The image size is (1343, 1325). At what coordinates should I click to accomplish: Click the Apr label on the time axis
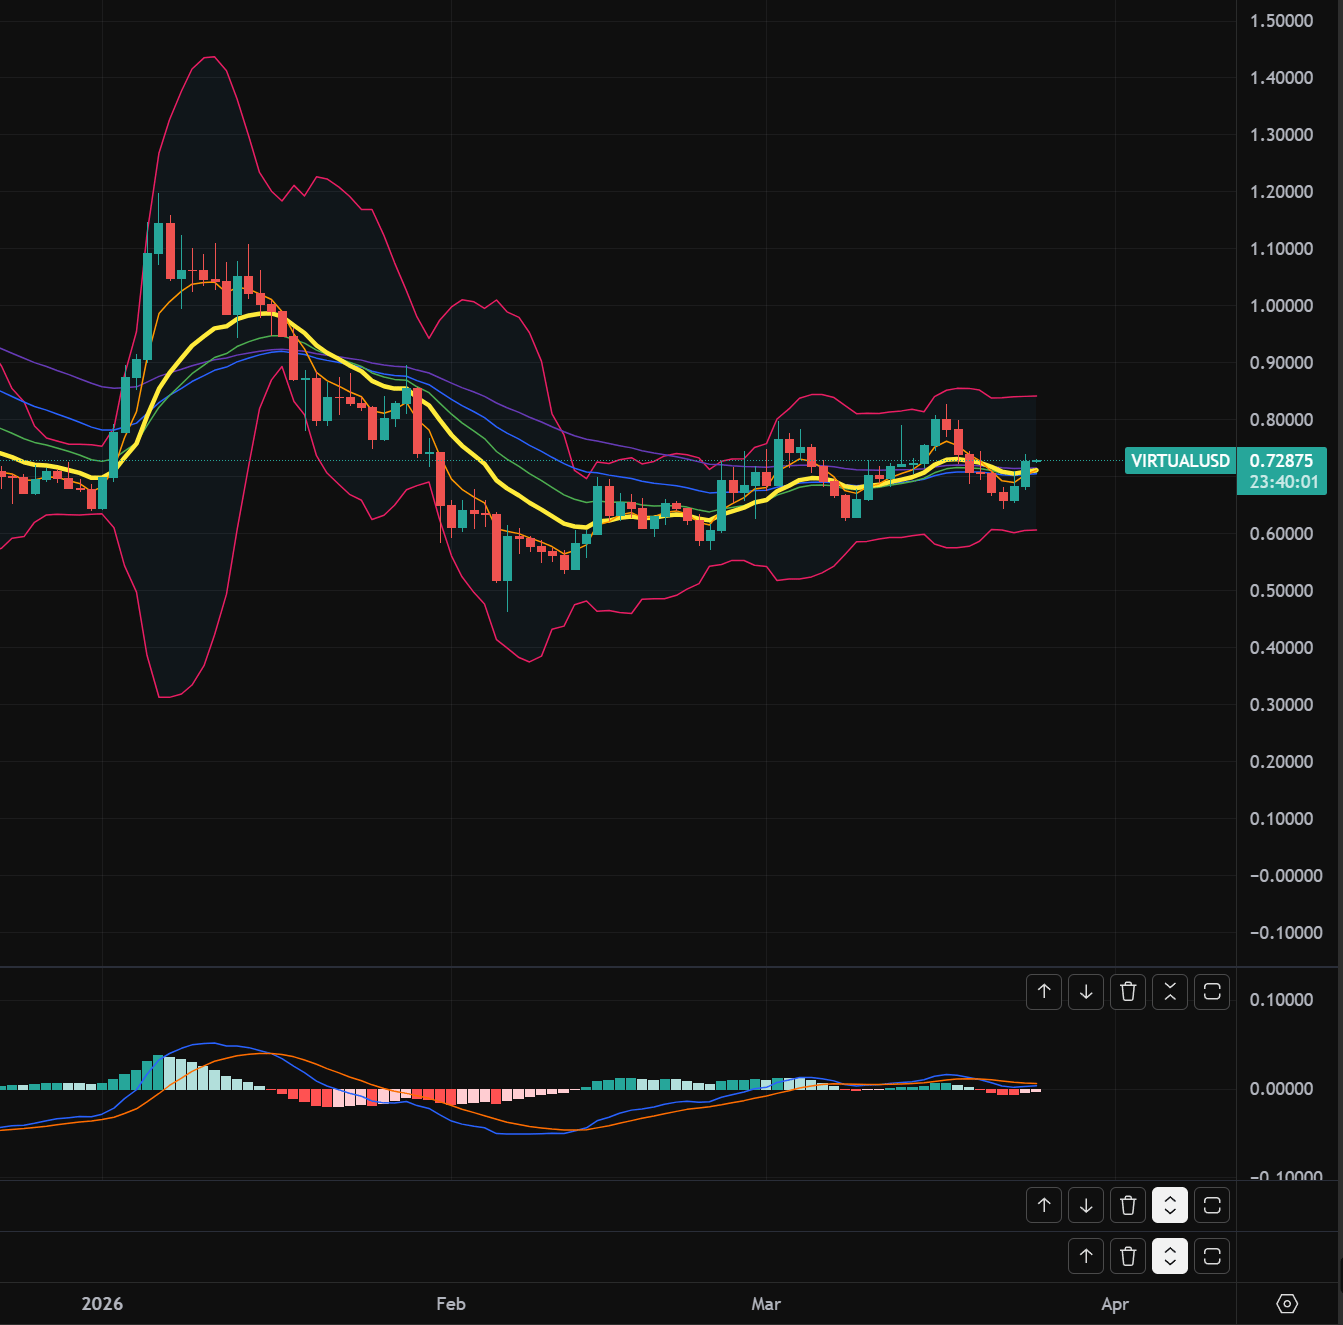[1115, 1304]
